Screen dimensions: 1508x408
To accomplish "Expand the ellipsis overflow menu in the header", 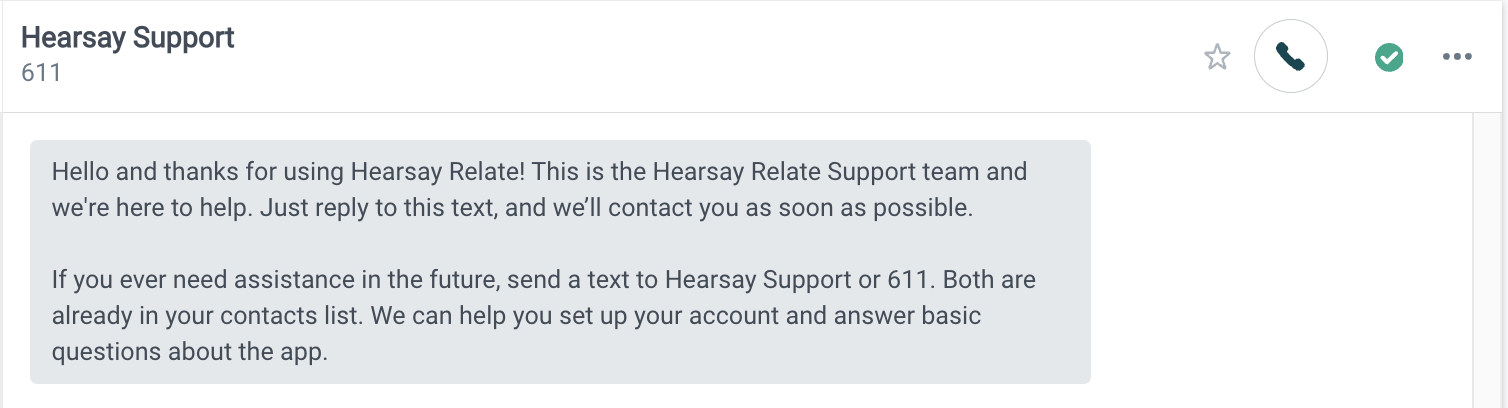I will click(x=1458, y=57).
